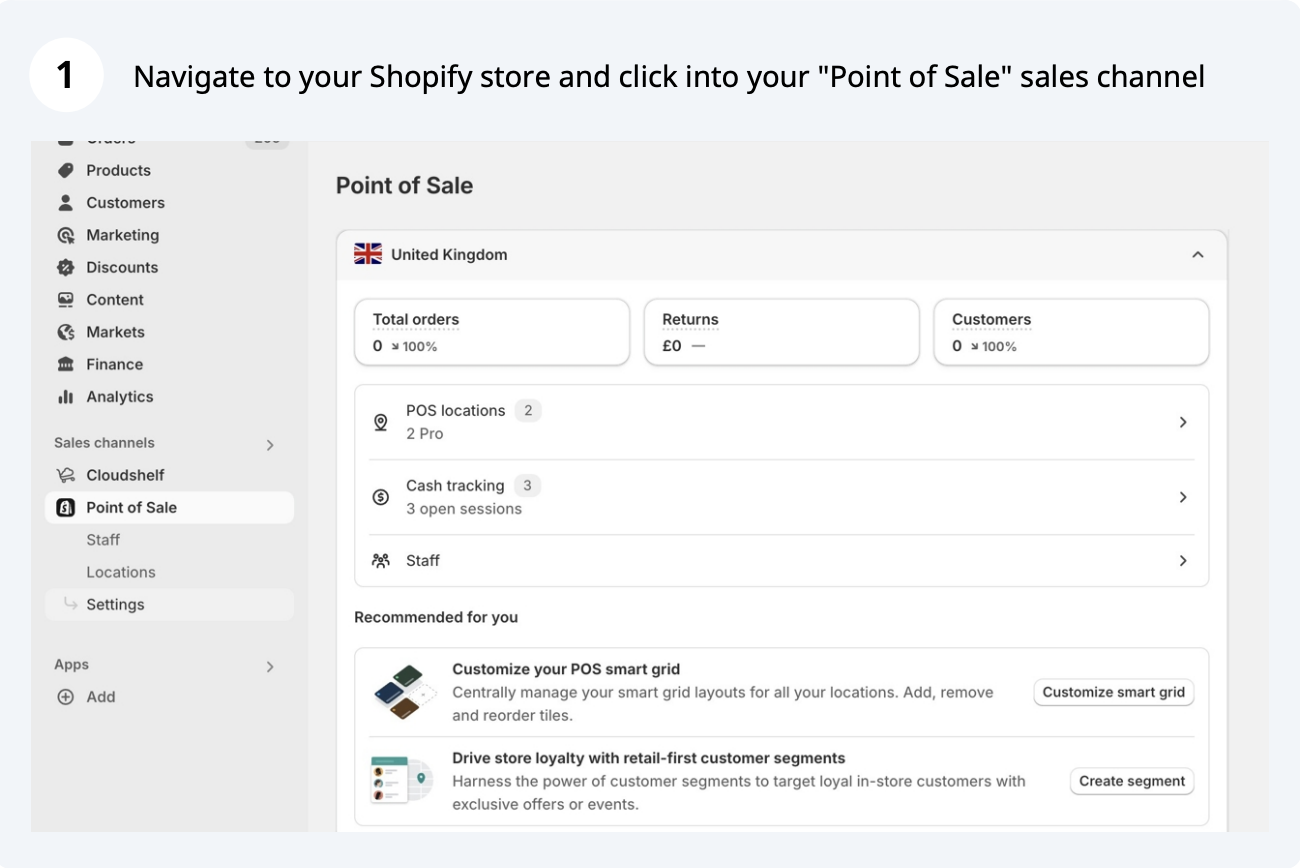Click the customer segments illustration
1300x868 pixels.
[x=402, y=780]
